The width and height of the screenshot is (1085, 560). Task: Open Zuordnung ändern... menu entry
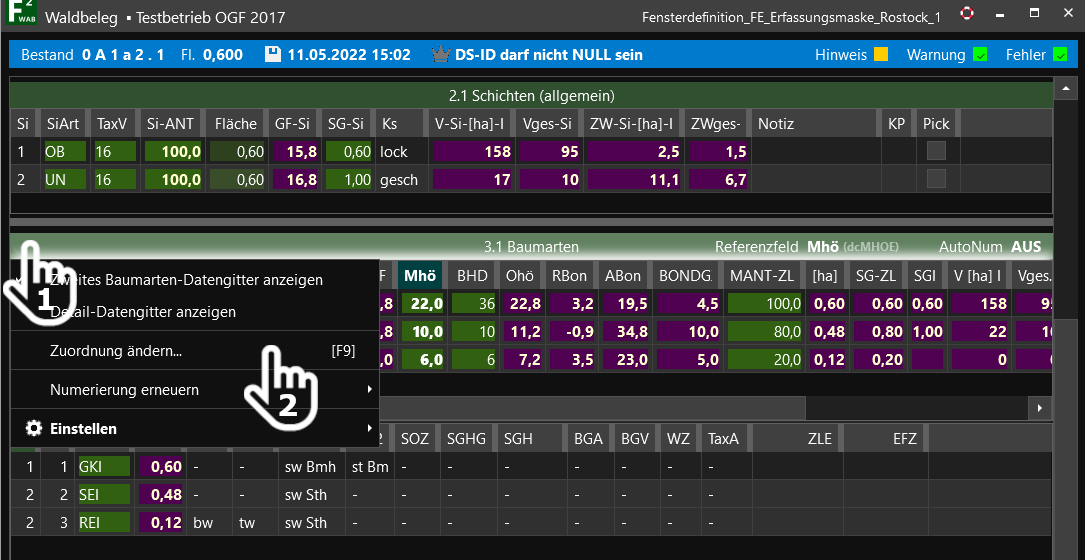(x=116, y=351)
